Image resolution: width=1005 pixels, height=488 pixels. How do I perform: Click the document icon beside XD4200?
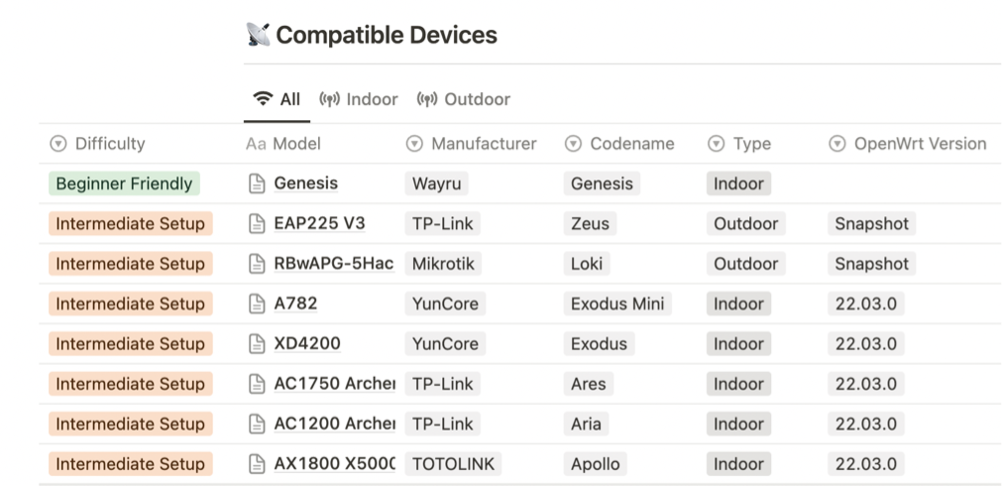pos(256,344)
